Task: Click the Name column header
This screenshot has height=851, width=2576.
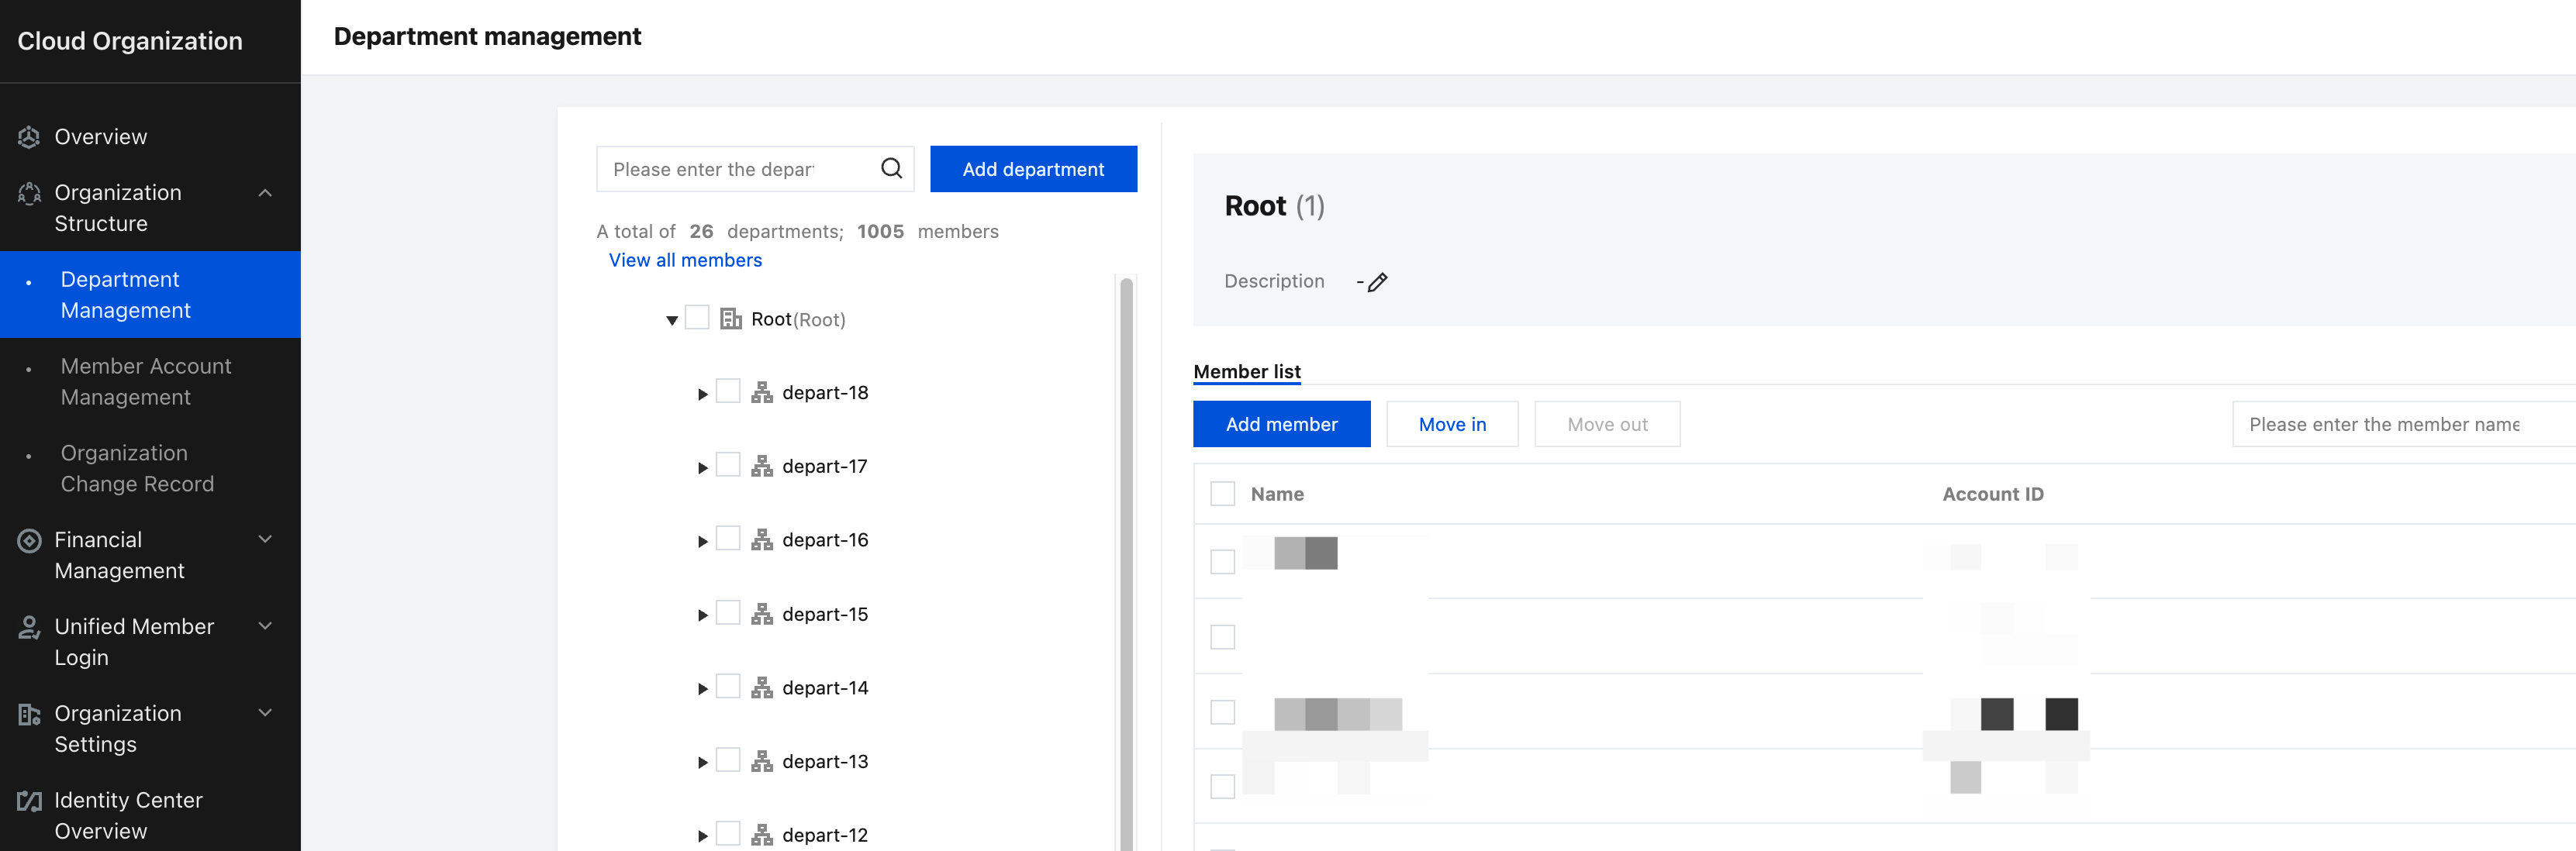Action: tap(1277, 494)
